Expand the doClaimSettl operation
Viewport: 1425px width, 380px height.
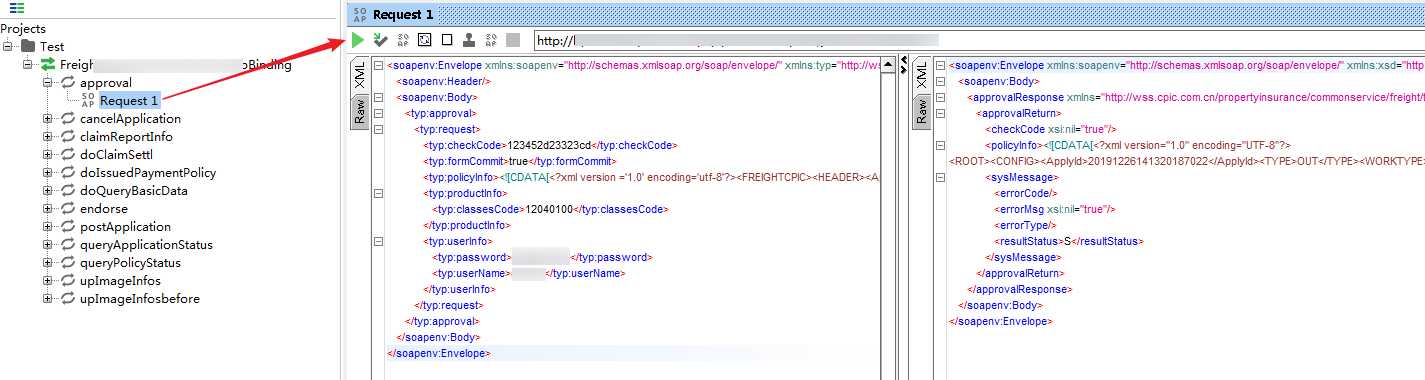coord(48,155)
